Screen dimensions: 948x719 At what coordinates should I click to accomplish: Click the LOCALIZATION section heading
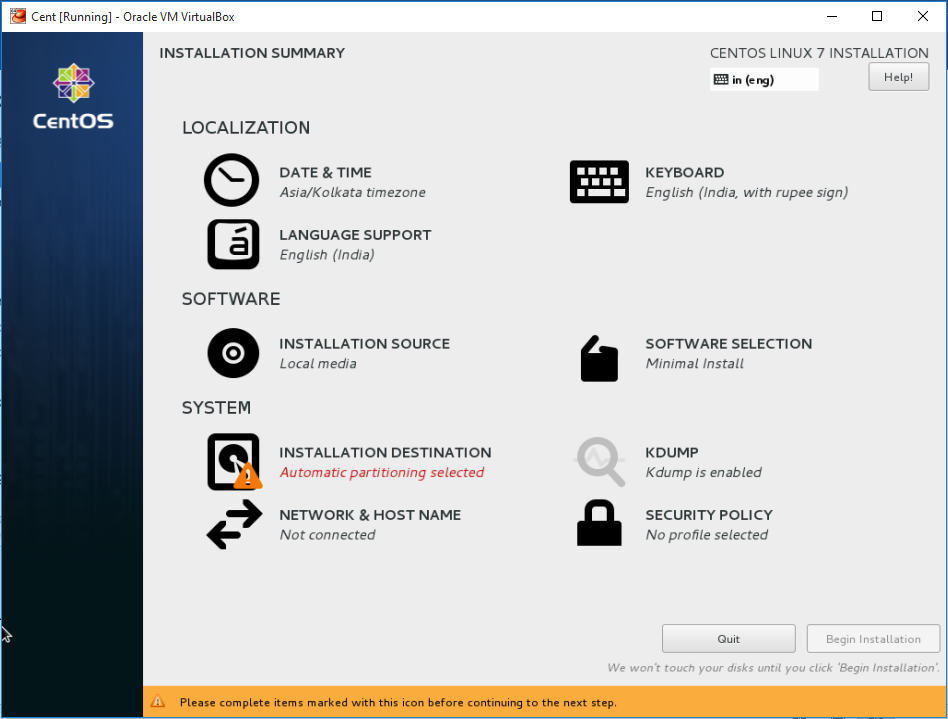tap(246, 128)
